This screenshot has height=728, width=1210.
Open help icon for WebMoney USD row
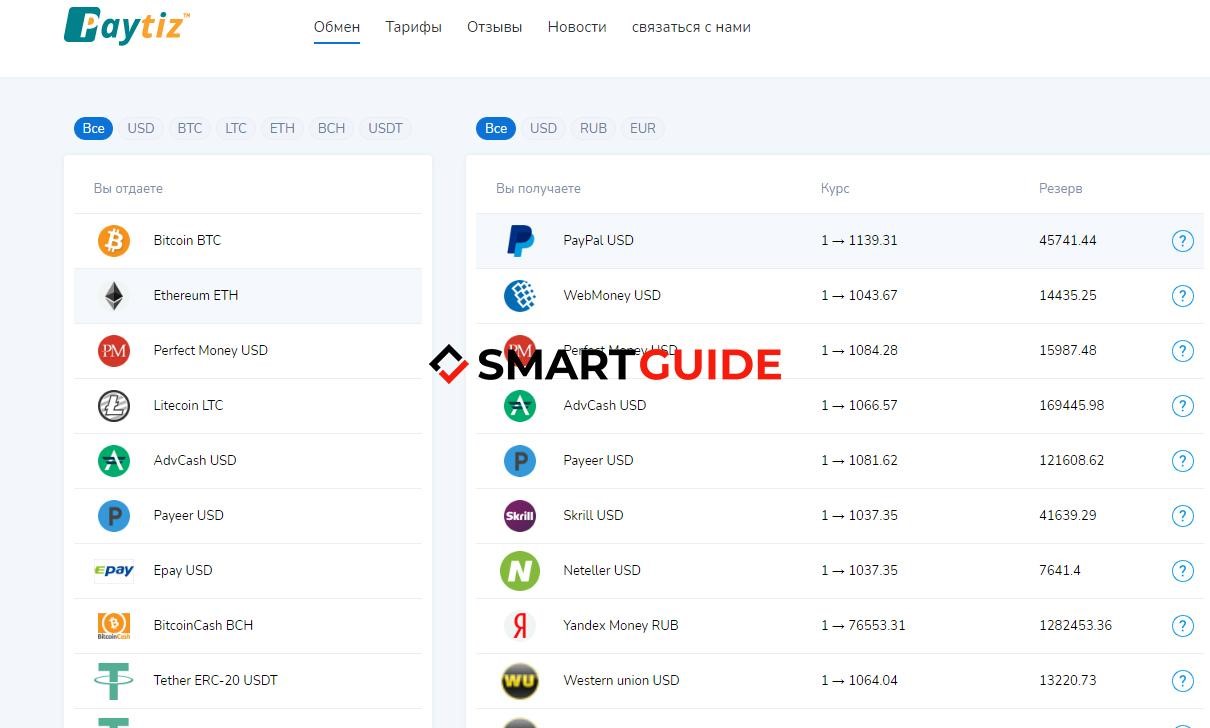click(x=1182, y=296)
